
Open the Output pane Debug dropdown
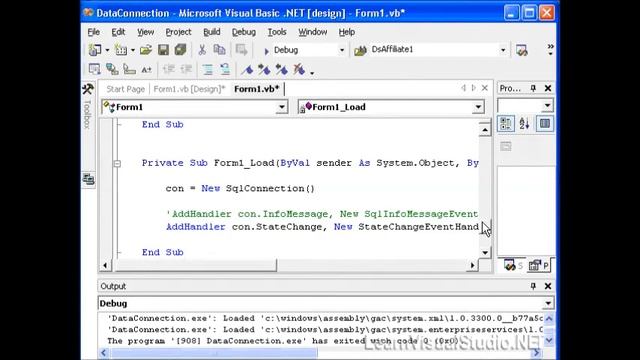(x=548, y=303)
